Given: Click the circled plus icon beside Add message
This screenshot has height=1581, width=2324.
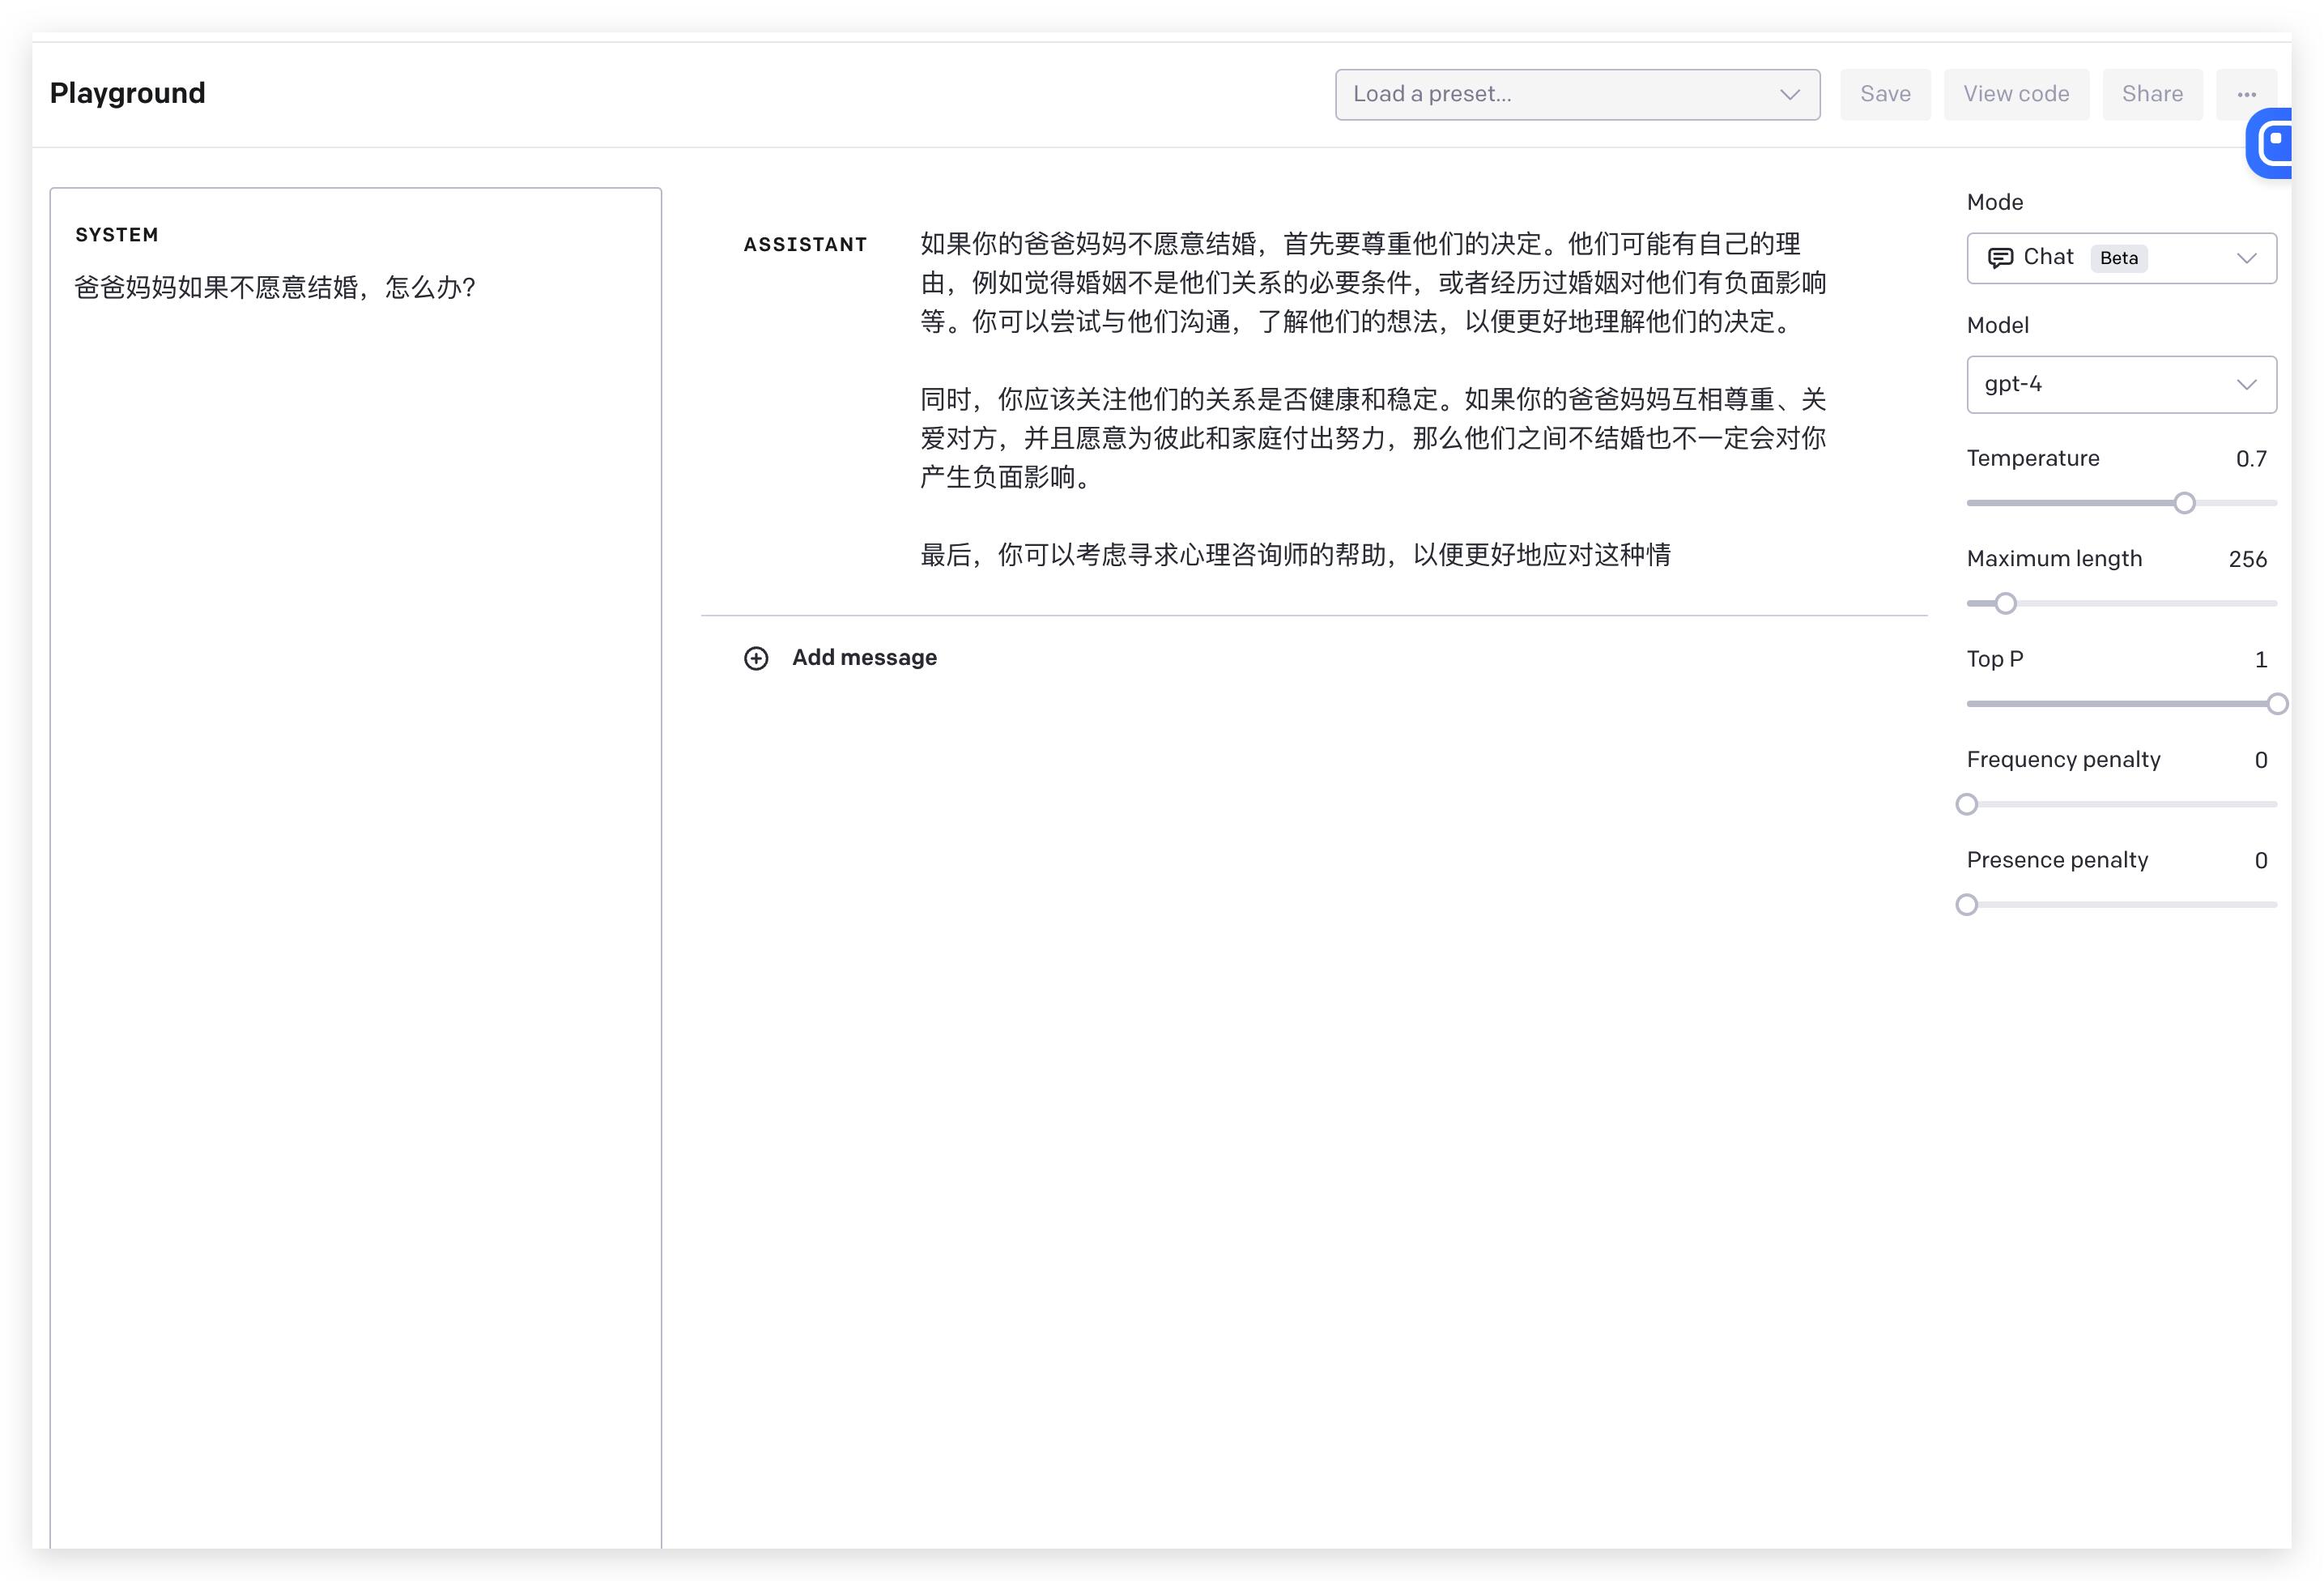Looking at the screenshot, I should pyautogui.click(x=756, y=658).
